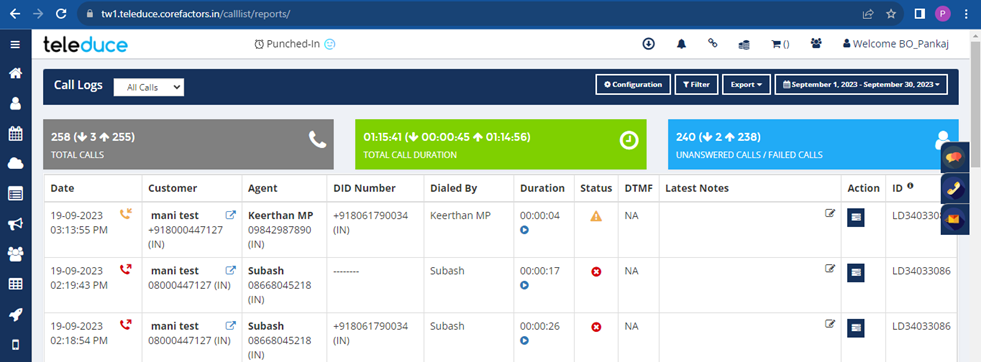Open the team group sidebar icon
Screen dimensions: 981x362
coord(15,254)
